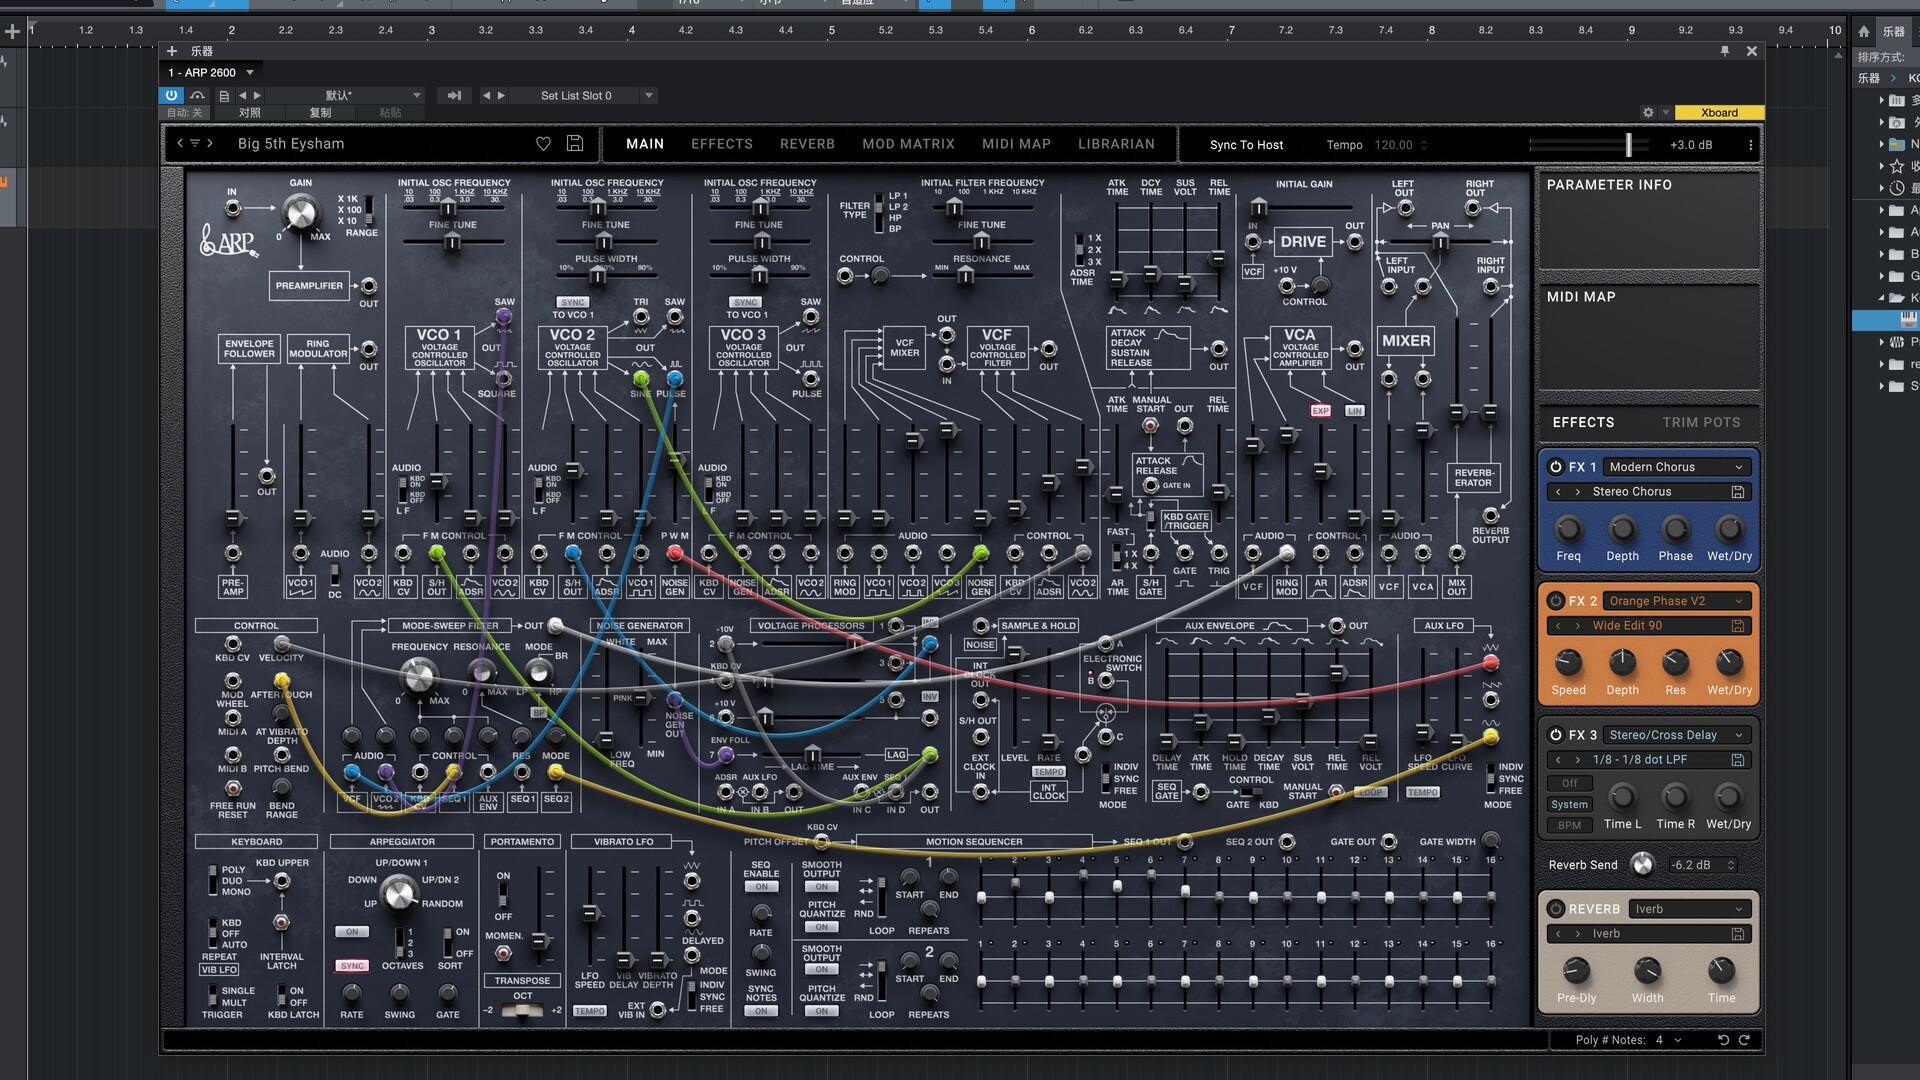The height and width of the screenshot is (1080, 1920).
Task: Save the Stereo Chorus FX preset
Action: click(x=1738, y=492)
